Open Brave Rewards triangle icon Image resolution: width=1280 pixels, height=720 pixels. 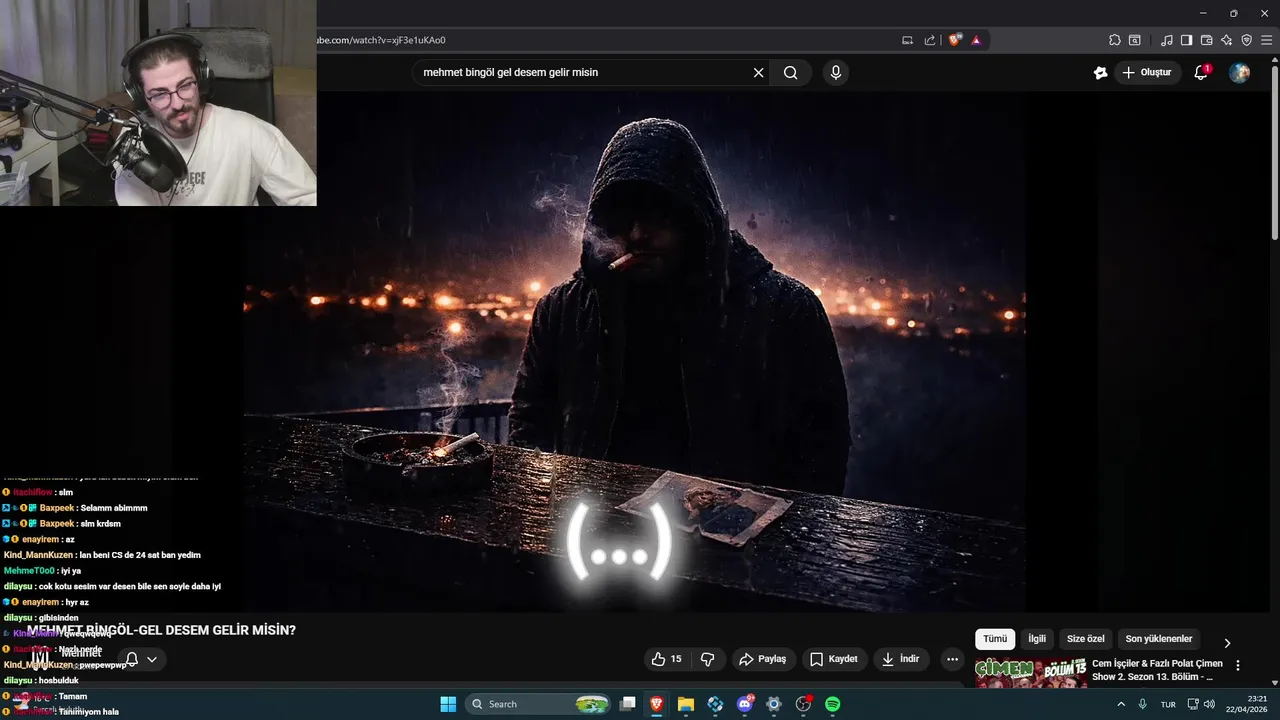coord(976,40)
